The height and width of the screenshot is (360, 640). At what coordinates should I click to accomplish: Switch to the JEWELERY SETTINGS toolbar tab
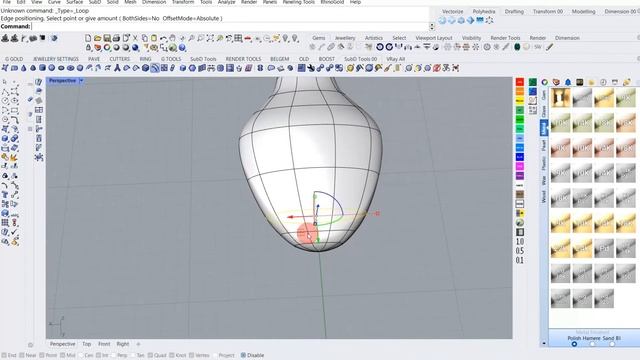pos(56,59)
